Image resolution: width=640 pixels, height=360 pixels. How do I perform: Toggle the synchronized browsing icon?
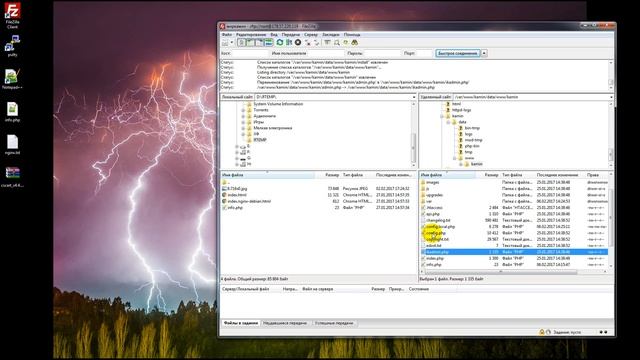click(346, 42)
